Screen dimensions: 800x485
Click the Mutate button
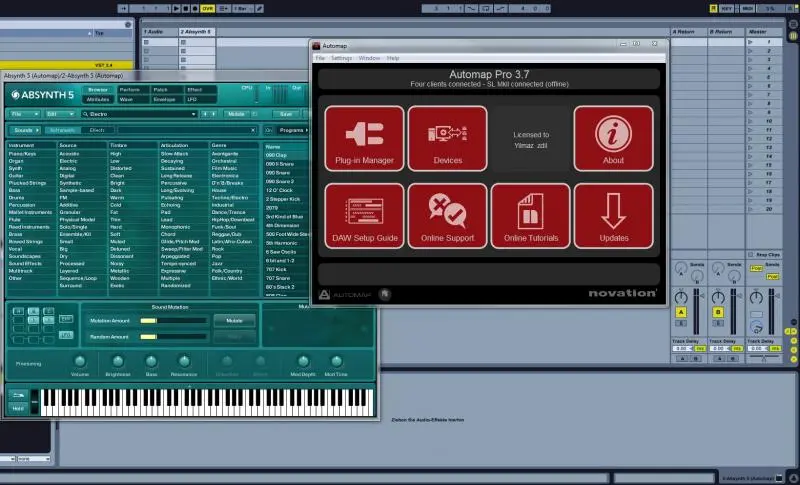click(234, 321)
